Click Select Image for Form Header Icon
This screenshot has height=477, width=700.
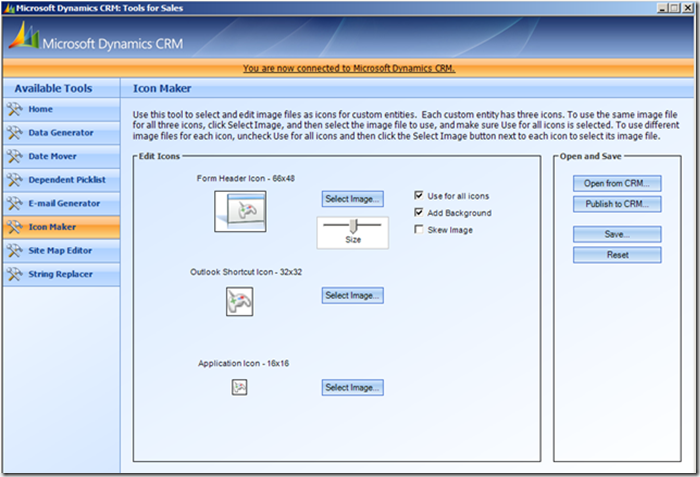pyautogui.click(x=352, y=199)
